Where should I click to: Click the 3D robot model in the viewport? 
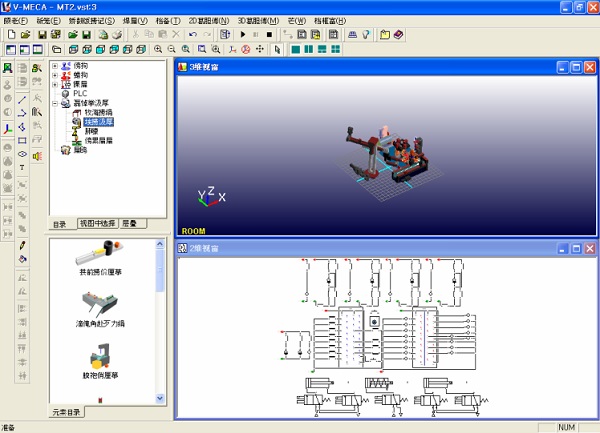[387, 157]
